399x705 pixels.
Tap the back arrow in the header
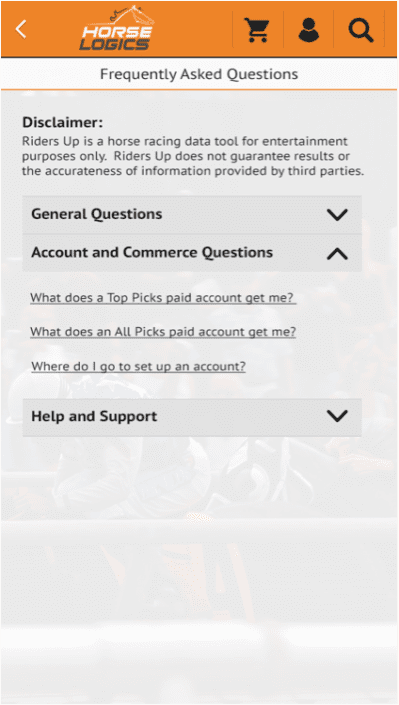tap(21, 29)
